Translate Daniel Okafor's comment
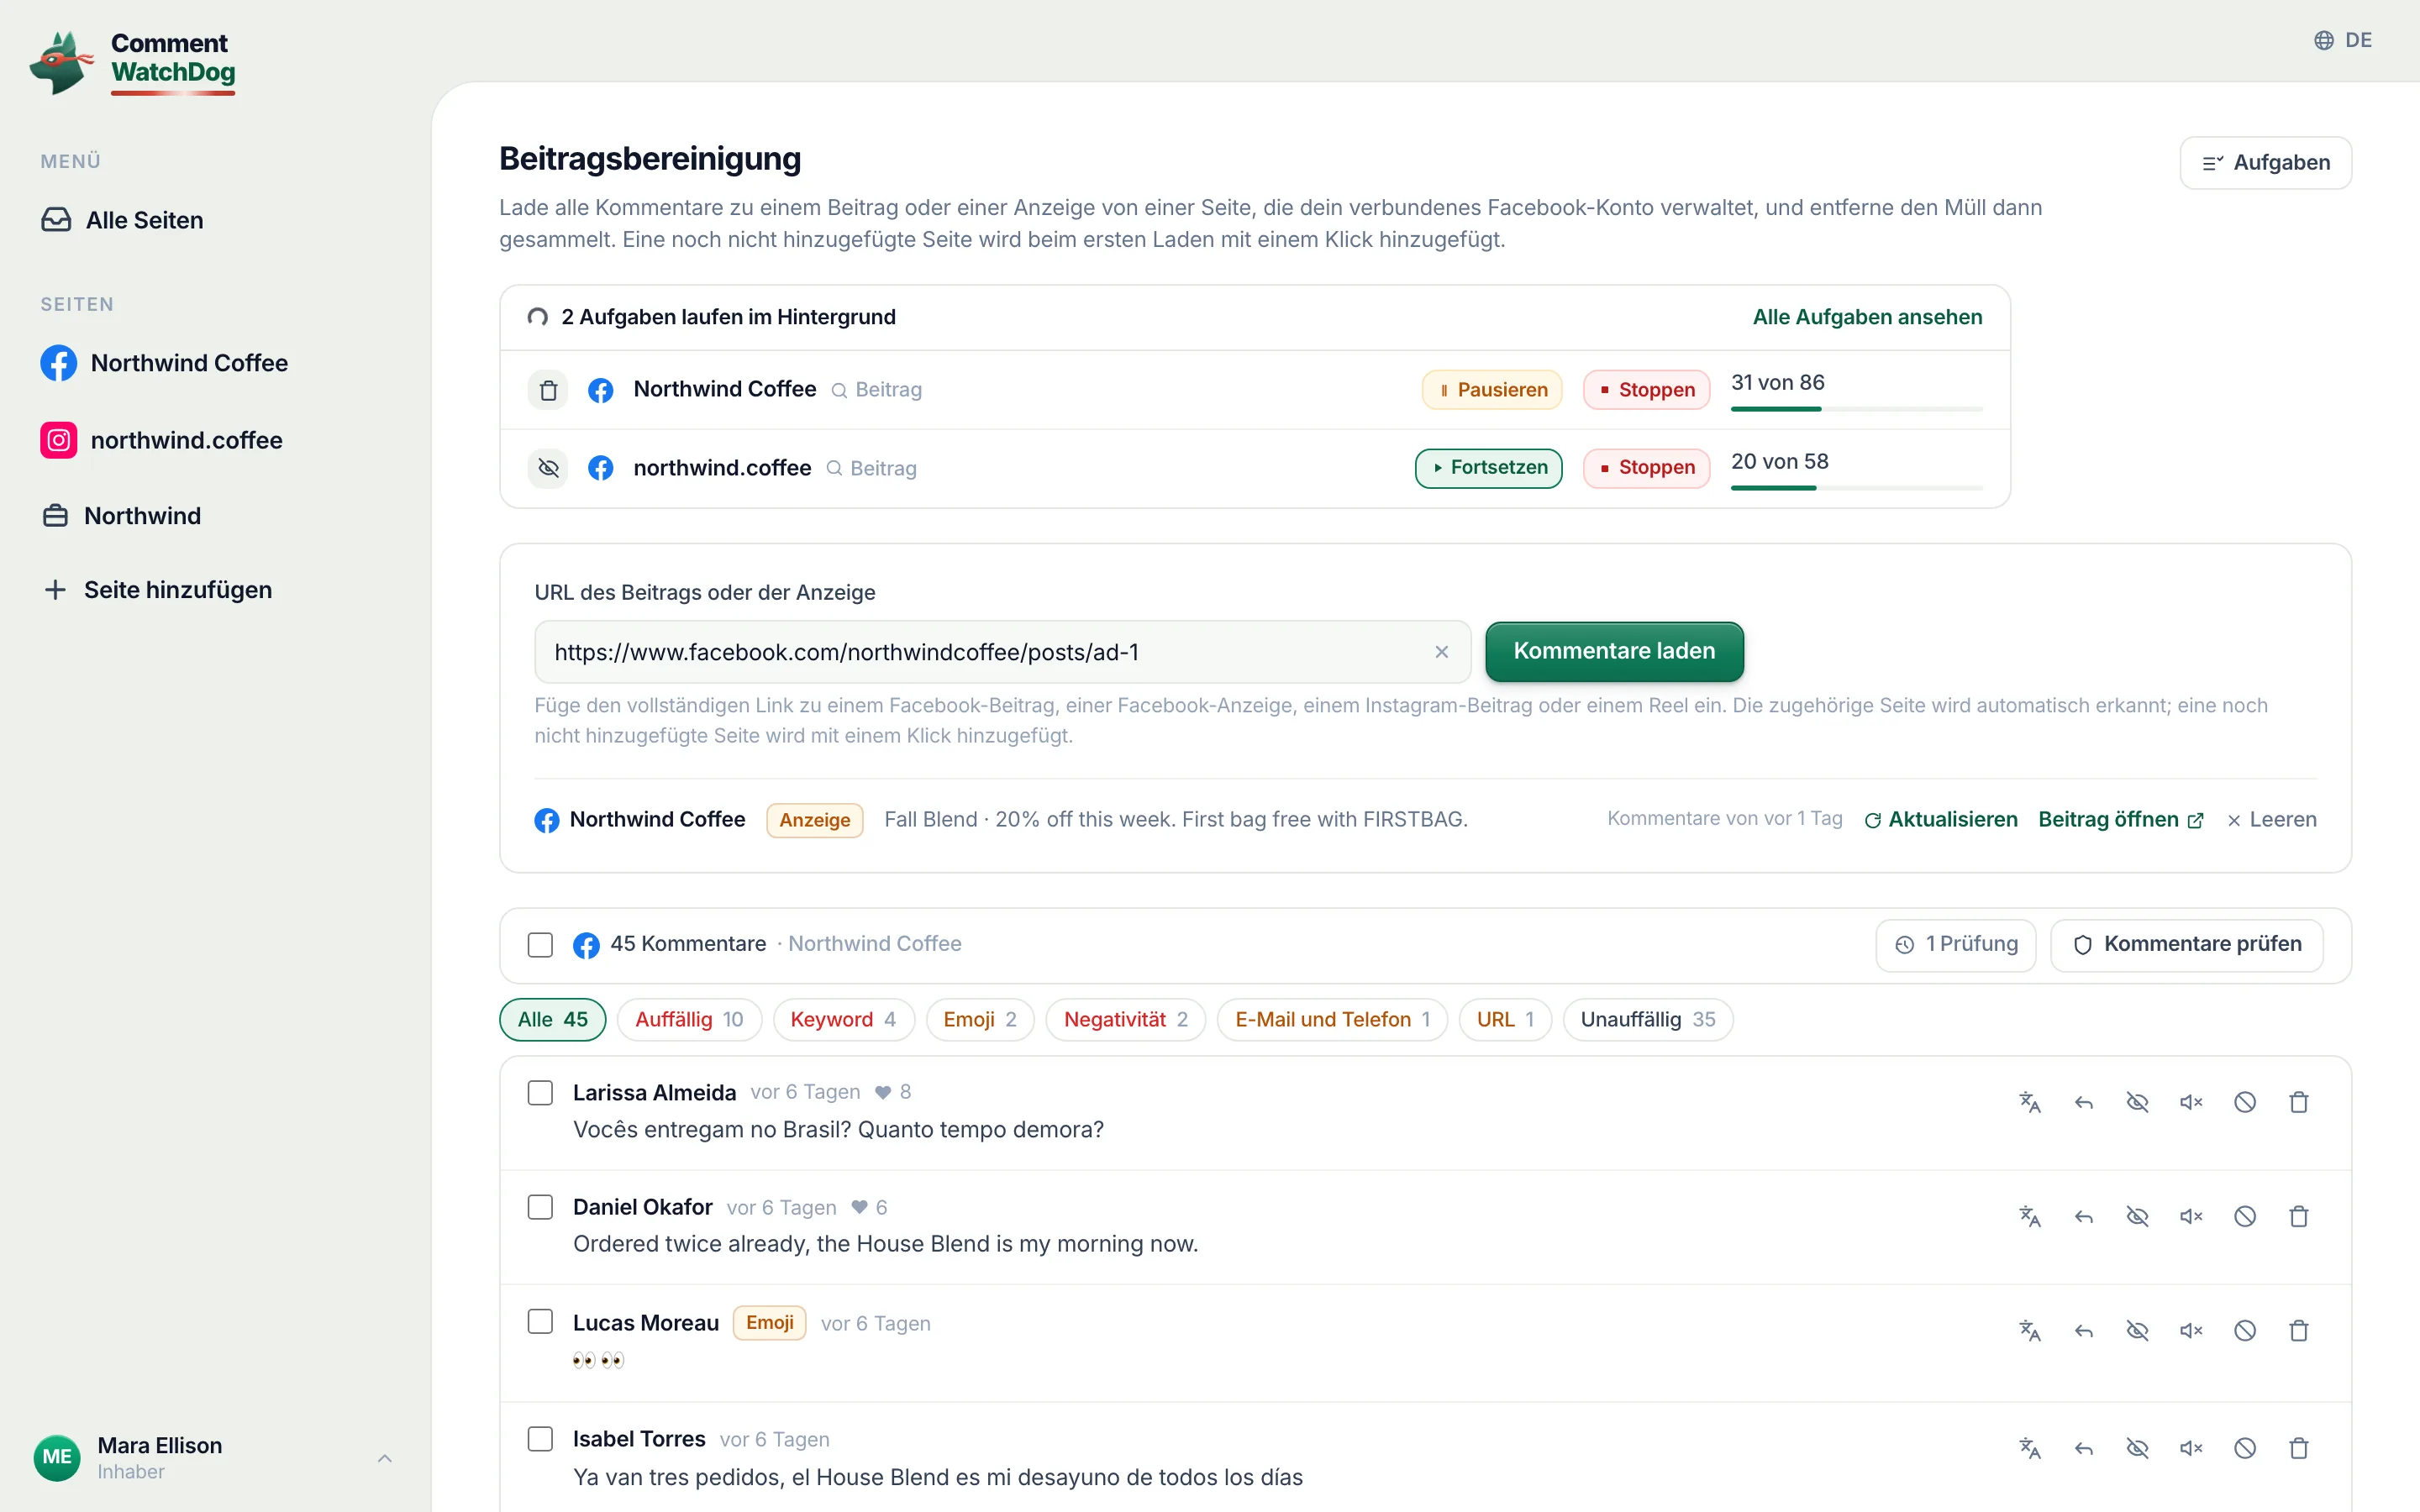Screen dimensions: 2420x1512 pos(2029,1216)
